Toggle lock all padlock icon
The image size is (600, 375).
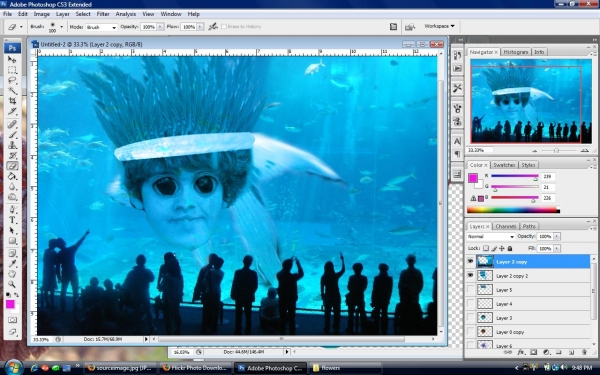pos(510,248)
